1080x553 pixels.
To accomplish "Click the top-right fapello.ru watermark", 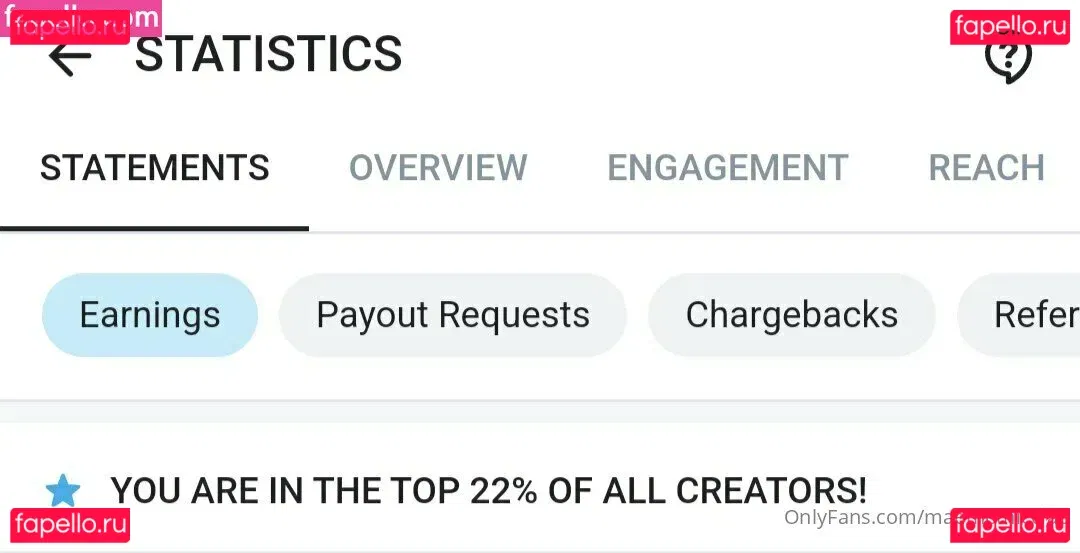I will tap(1010, 26).
